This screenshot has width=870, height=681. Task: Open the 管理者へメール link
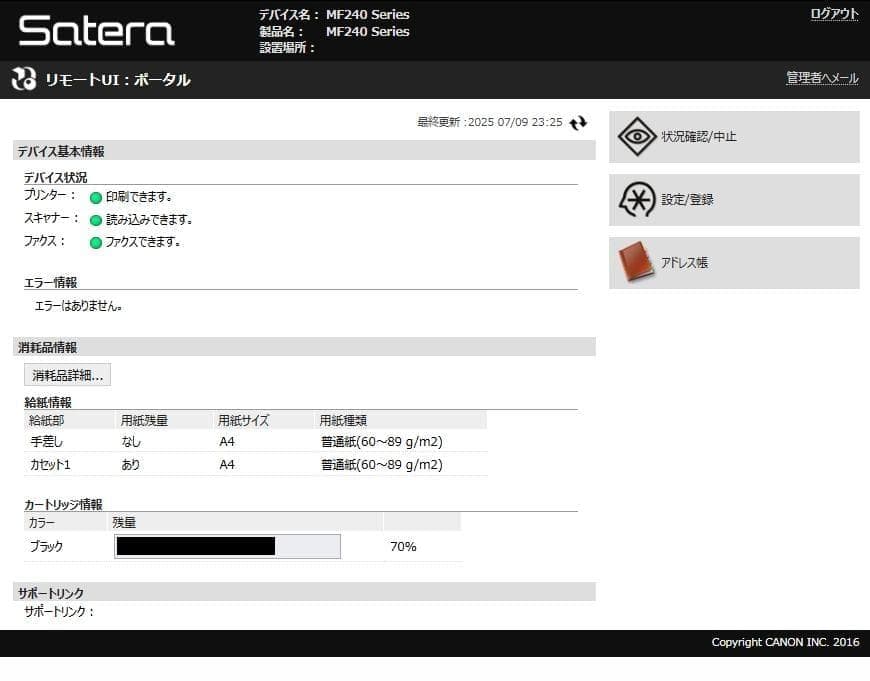point(822,78)
